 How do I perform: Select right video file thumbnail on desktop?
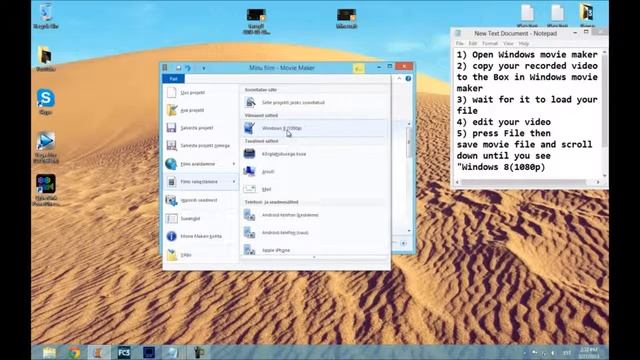click(347, 19)
